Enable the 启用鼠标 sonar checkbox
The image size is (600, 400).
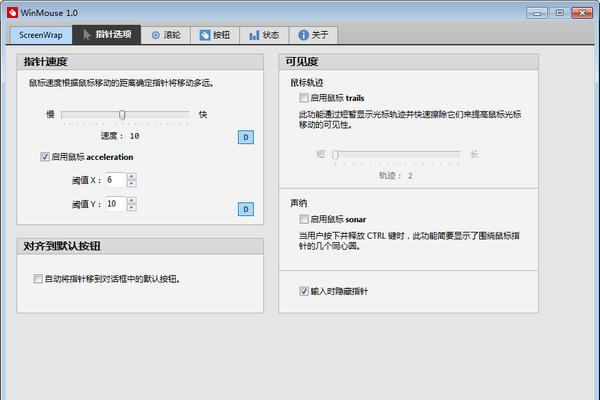(304, 219)
